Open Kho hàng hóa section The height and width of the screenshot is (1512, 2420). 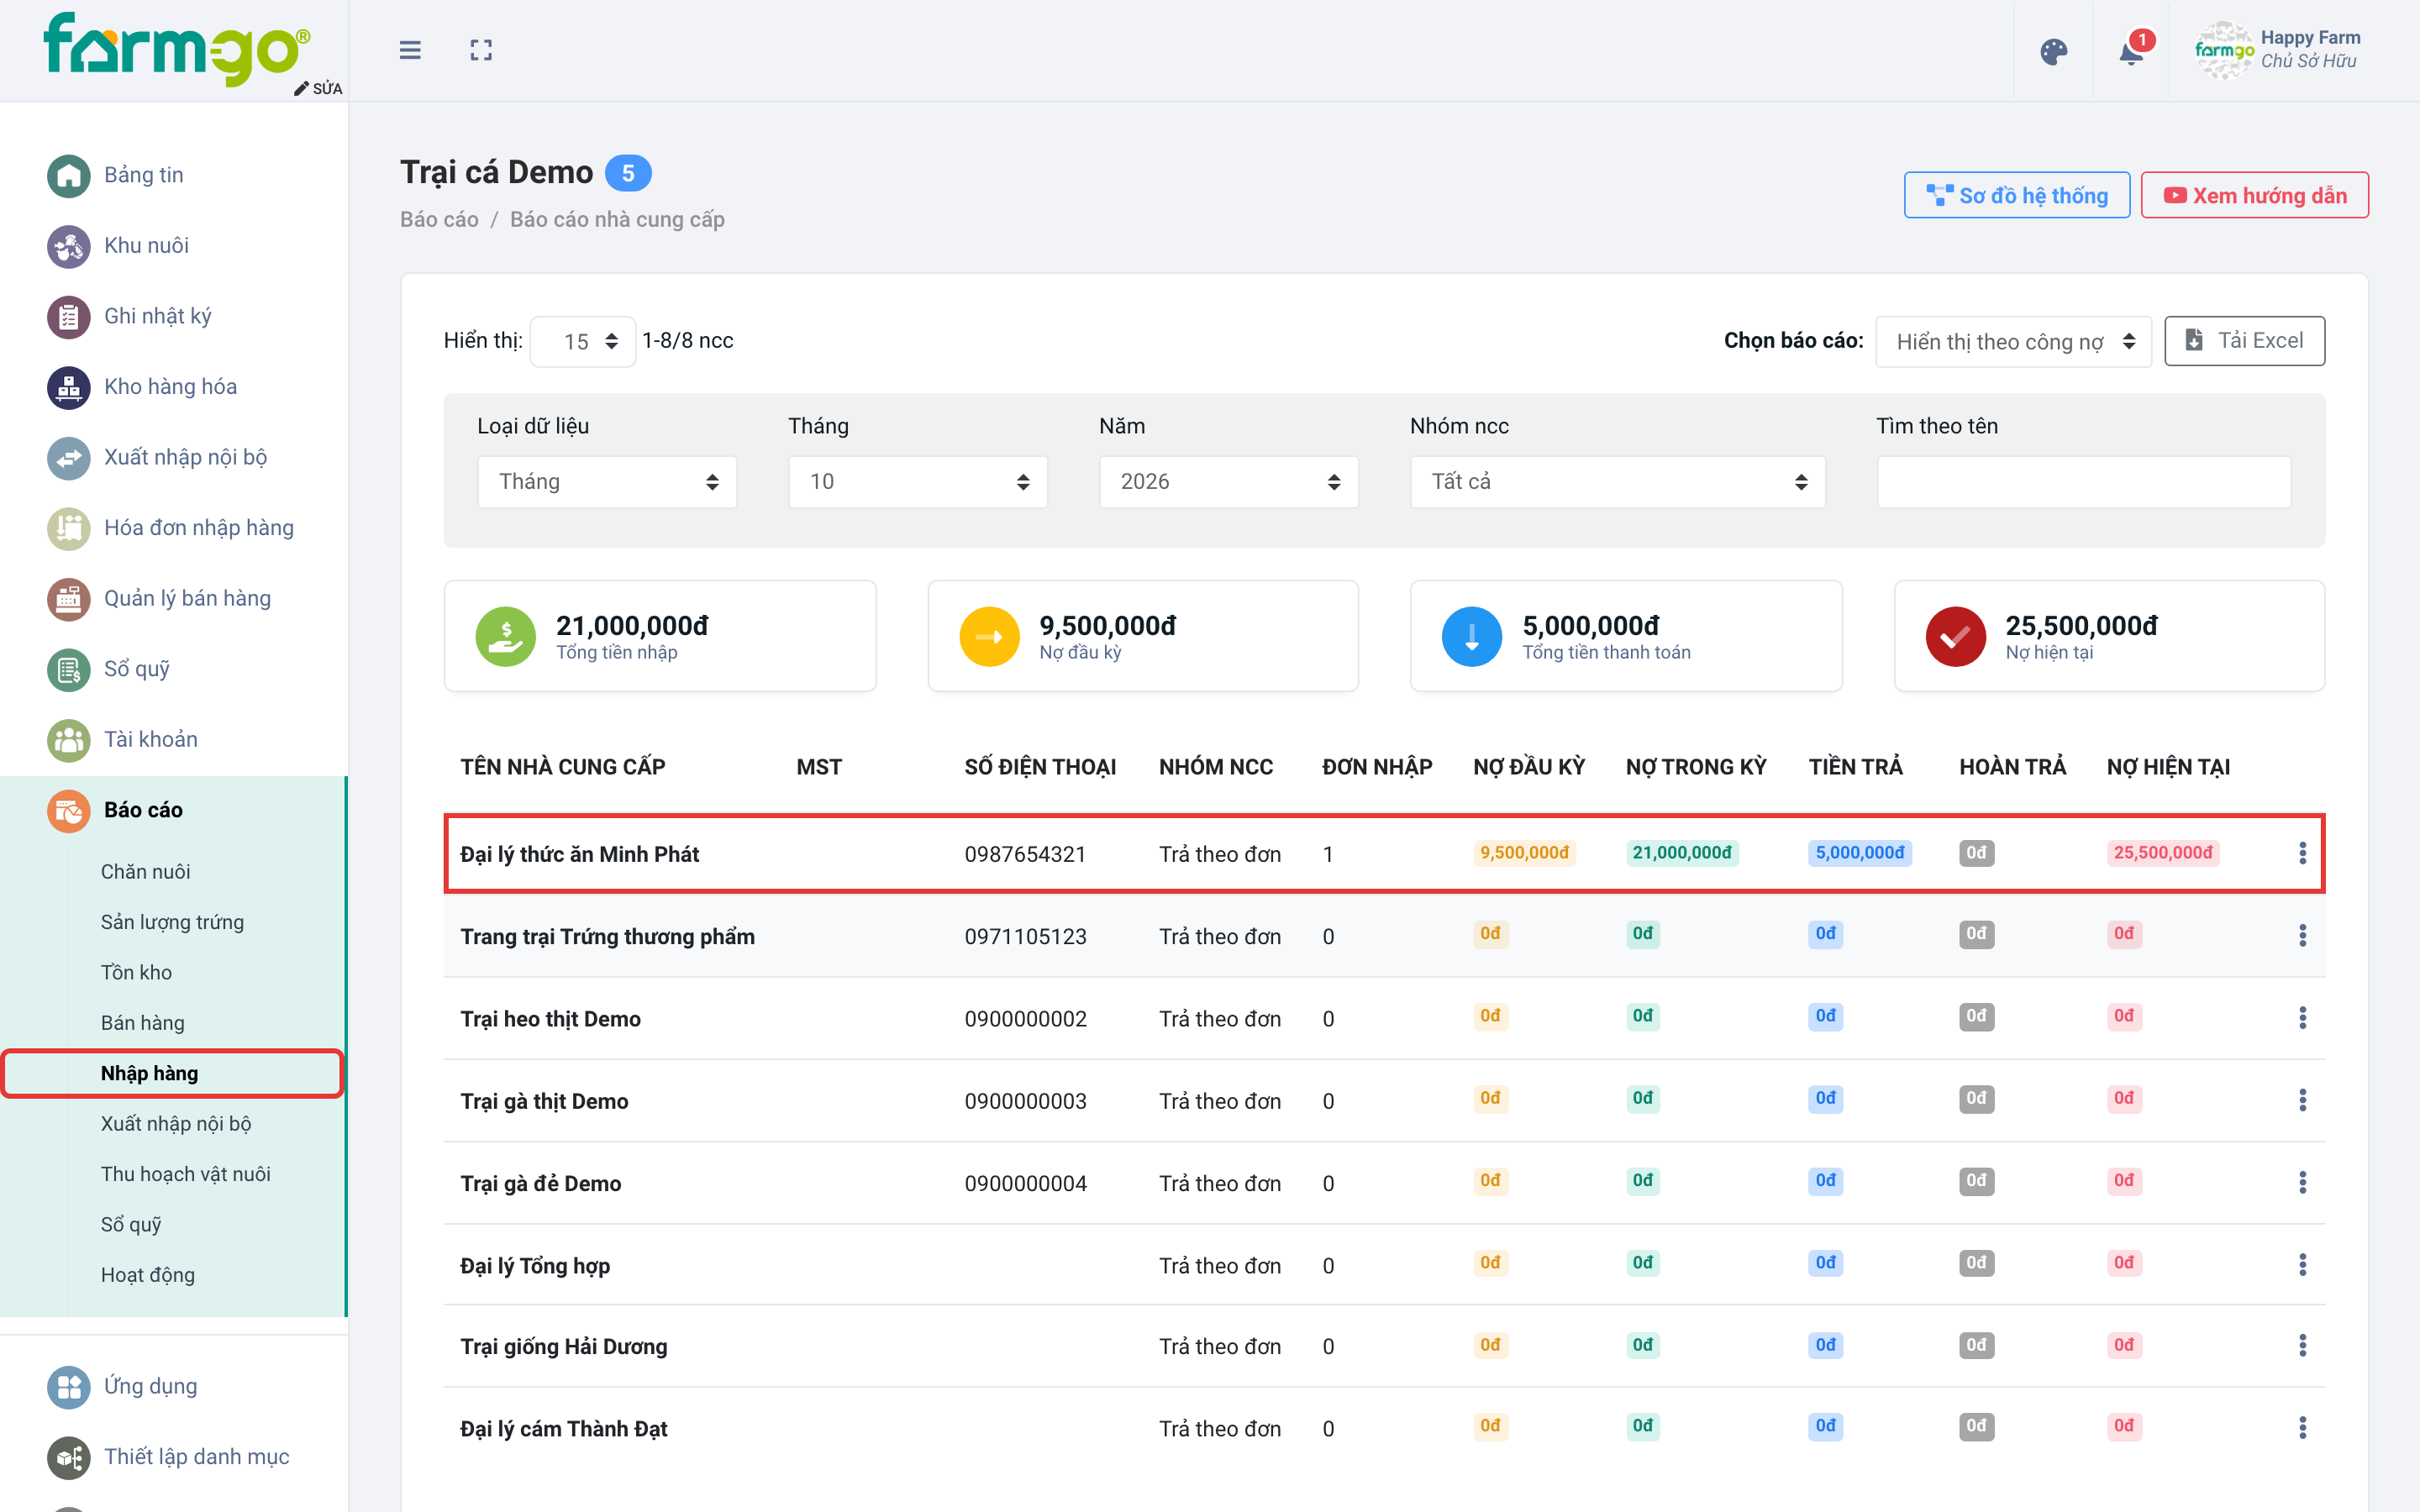pyautogui.click(x=142, y=387)
